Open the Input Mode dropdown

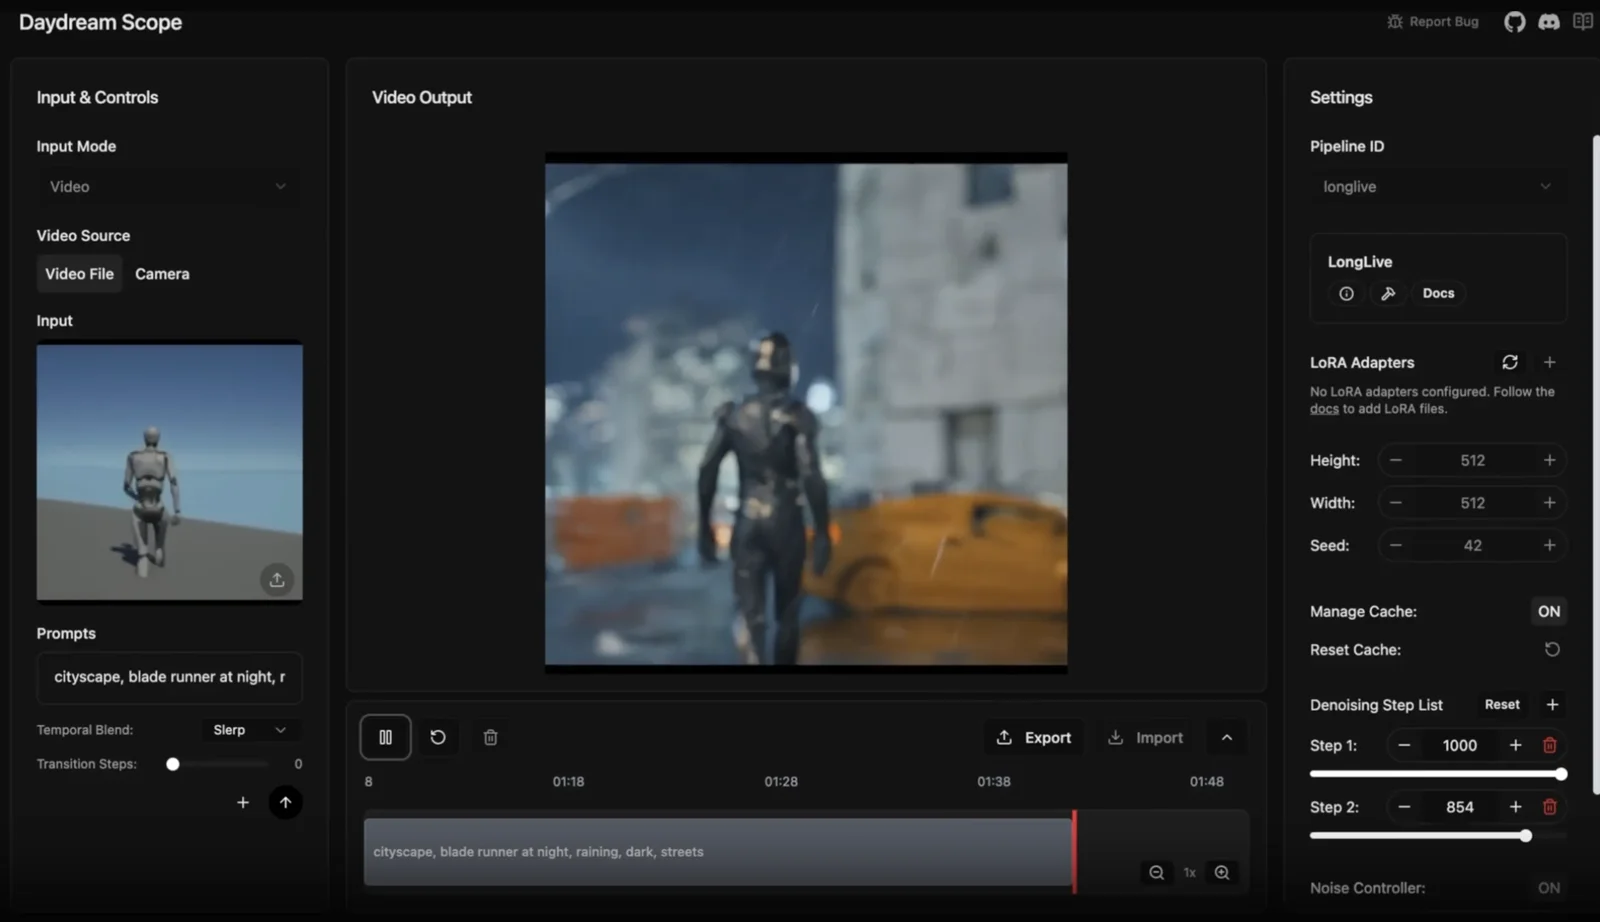pos(168,186)
